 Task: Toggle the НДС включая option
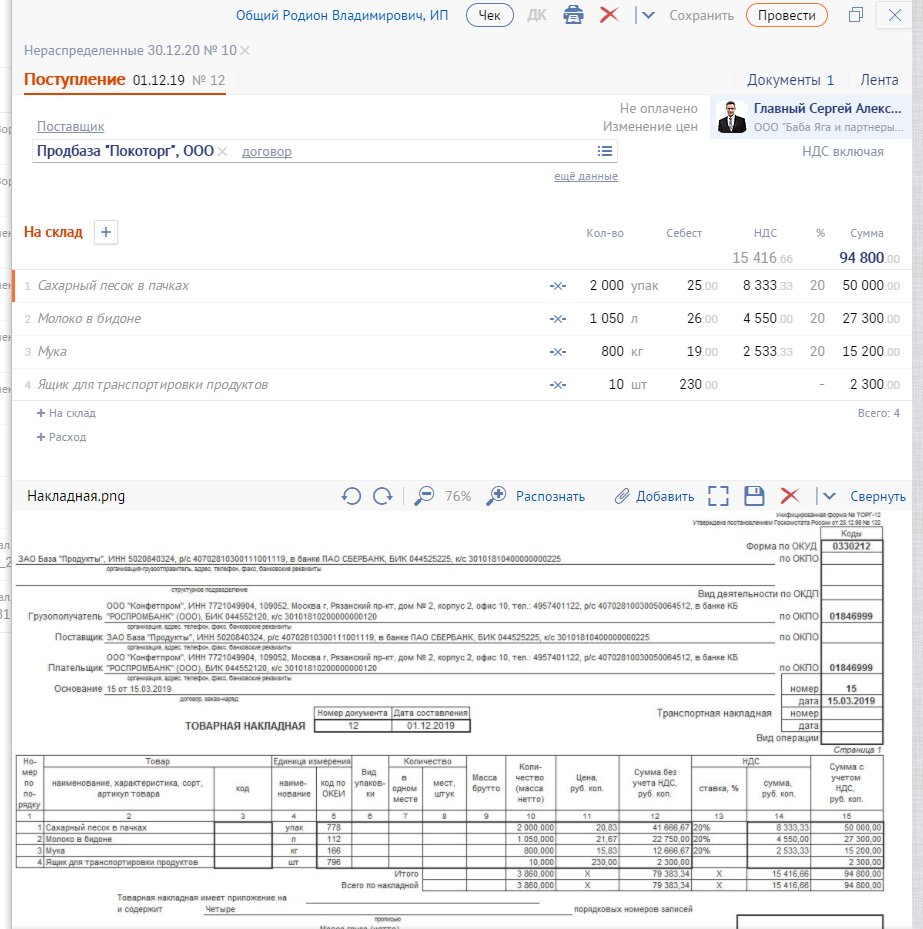(842, 152)
